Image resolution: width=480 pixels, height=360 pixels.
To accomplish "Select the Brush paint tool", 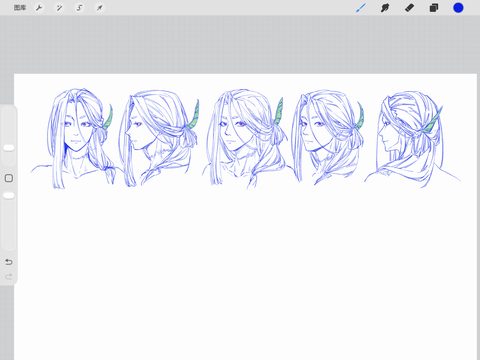I will pos(361,8).
